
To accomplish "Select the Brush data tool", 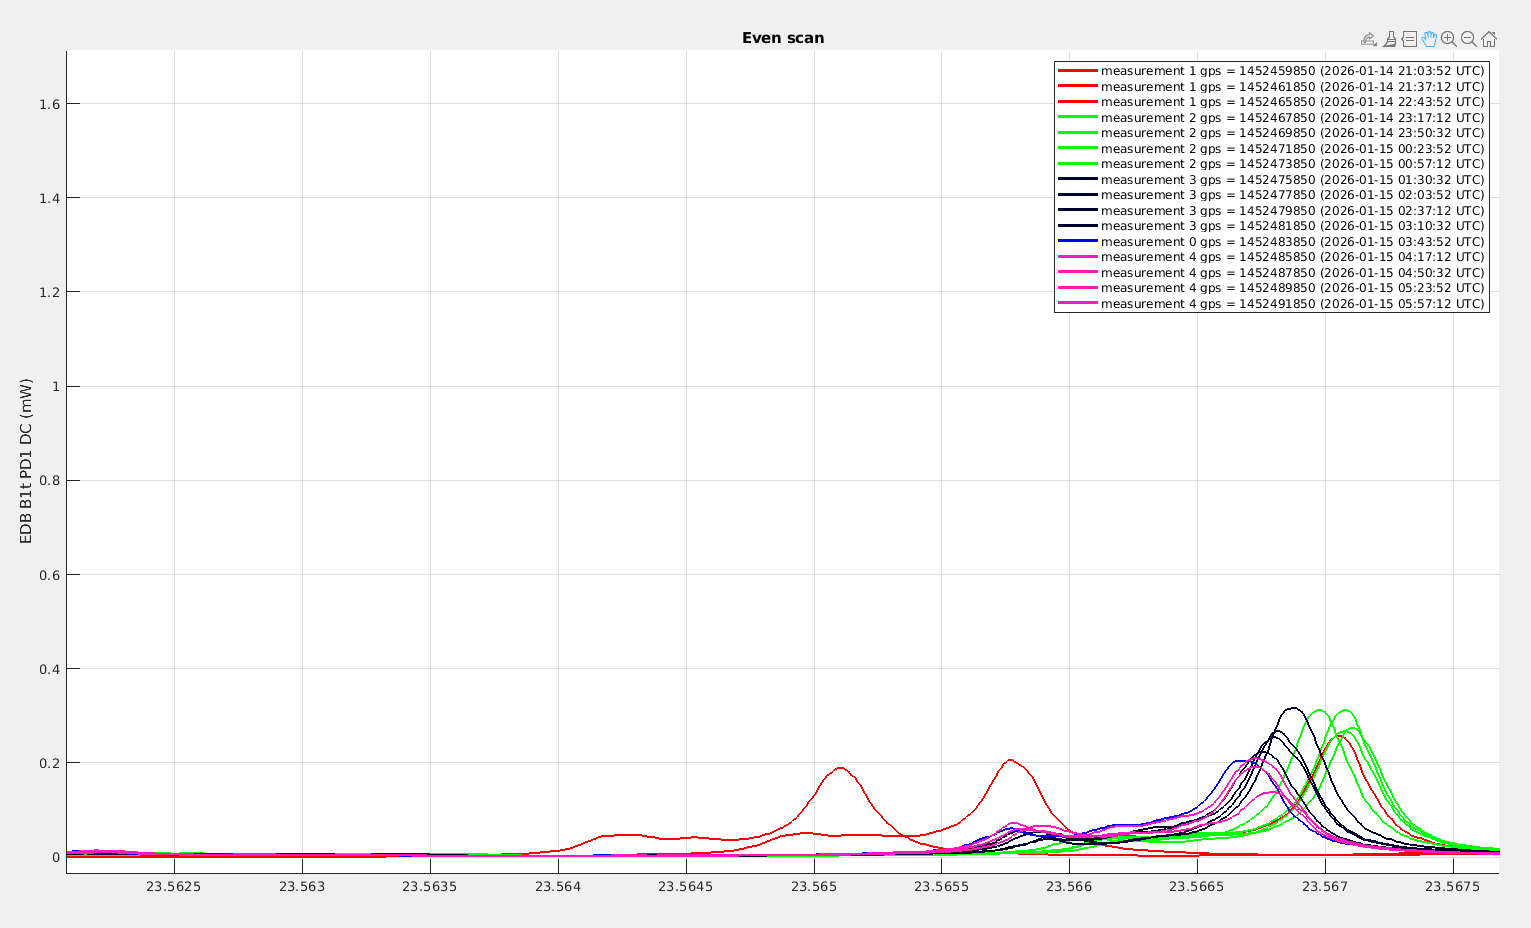I will [x=1389, y=39].
